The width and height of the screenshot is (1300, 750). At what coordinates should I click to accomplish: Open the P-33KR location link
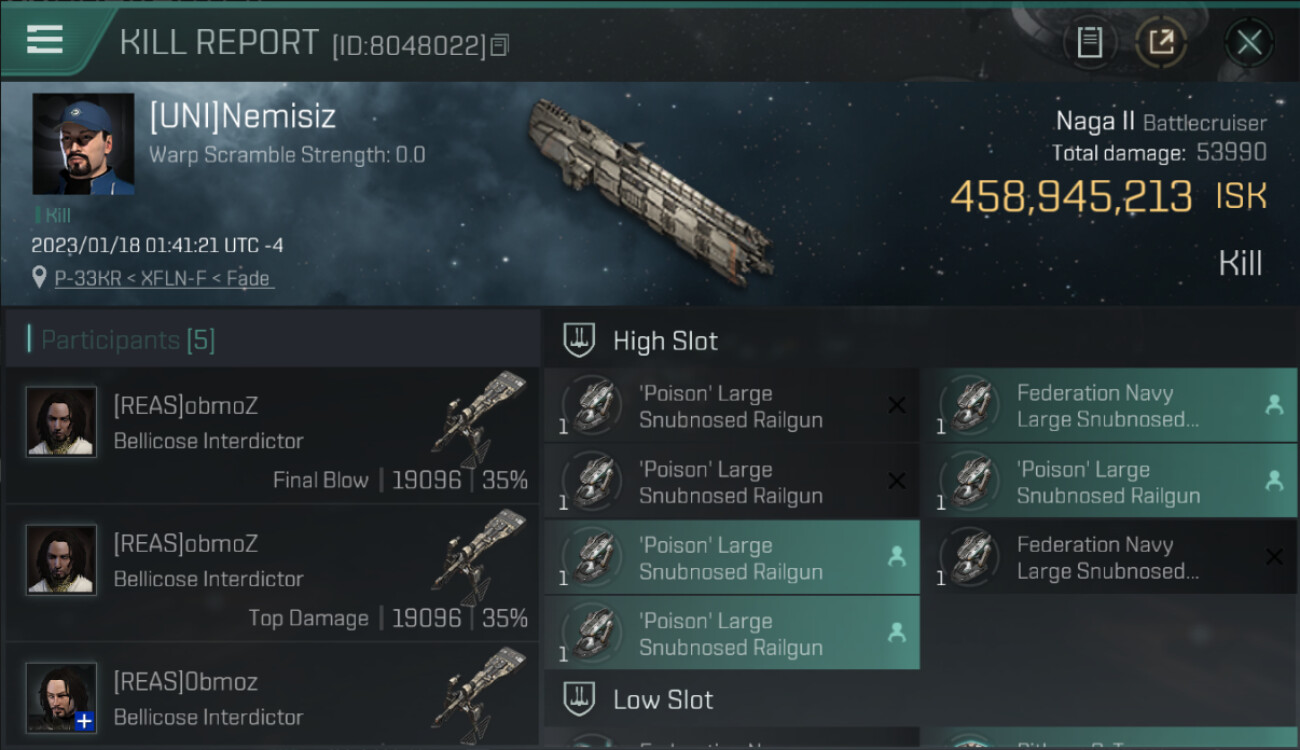162,279
